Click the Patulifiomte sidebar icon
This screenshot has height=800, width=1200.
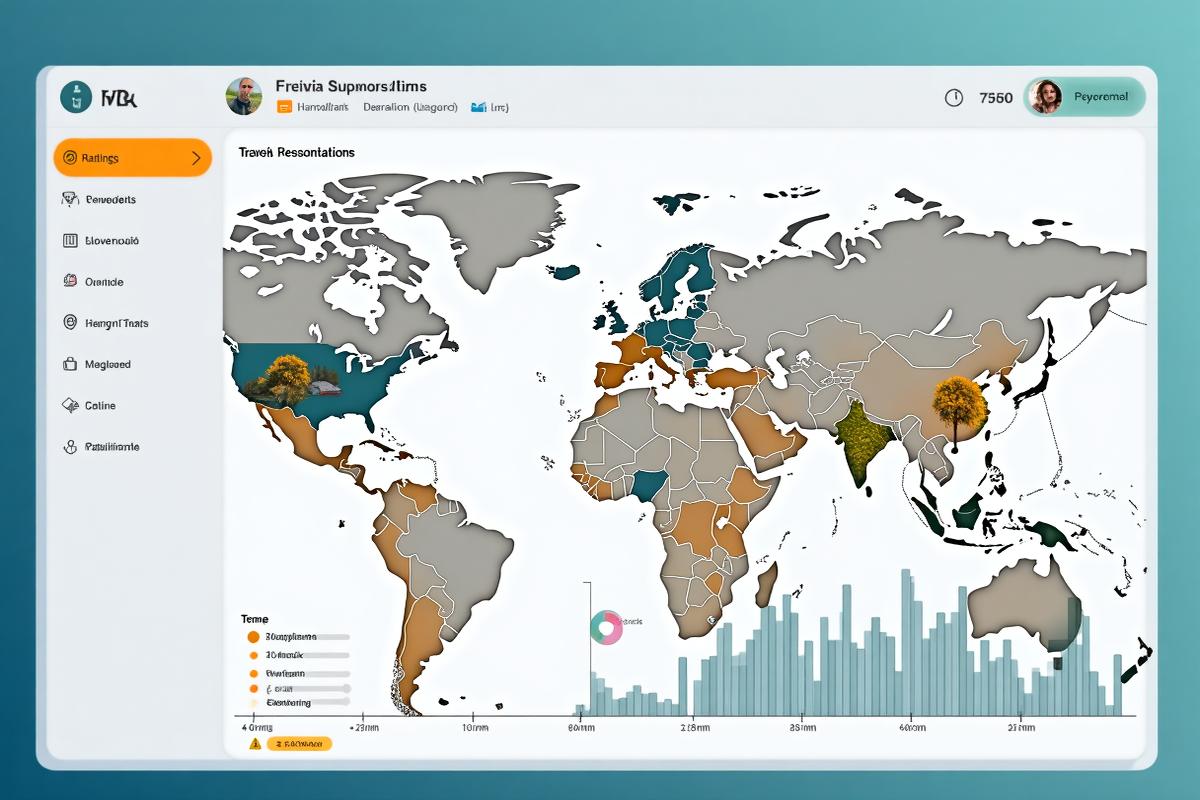pyautogui.click(x=70, y=447)
